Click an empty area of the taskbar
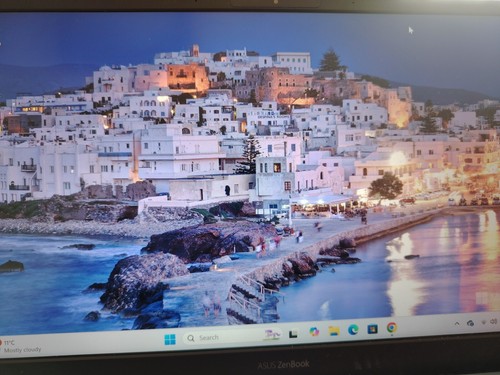Viewport: 500px width, 375px height. tap(100, 343)
